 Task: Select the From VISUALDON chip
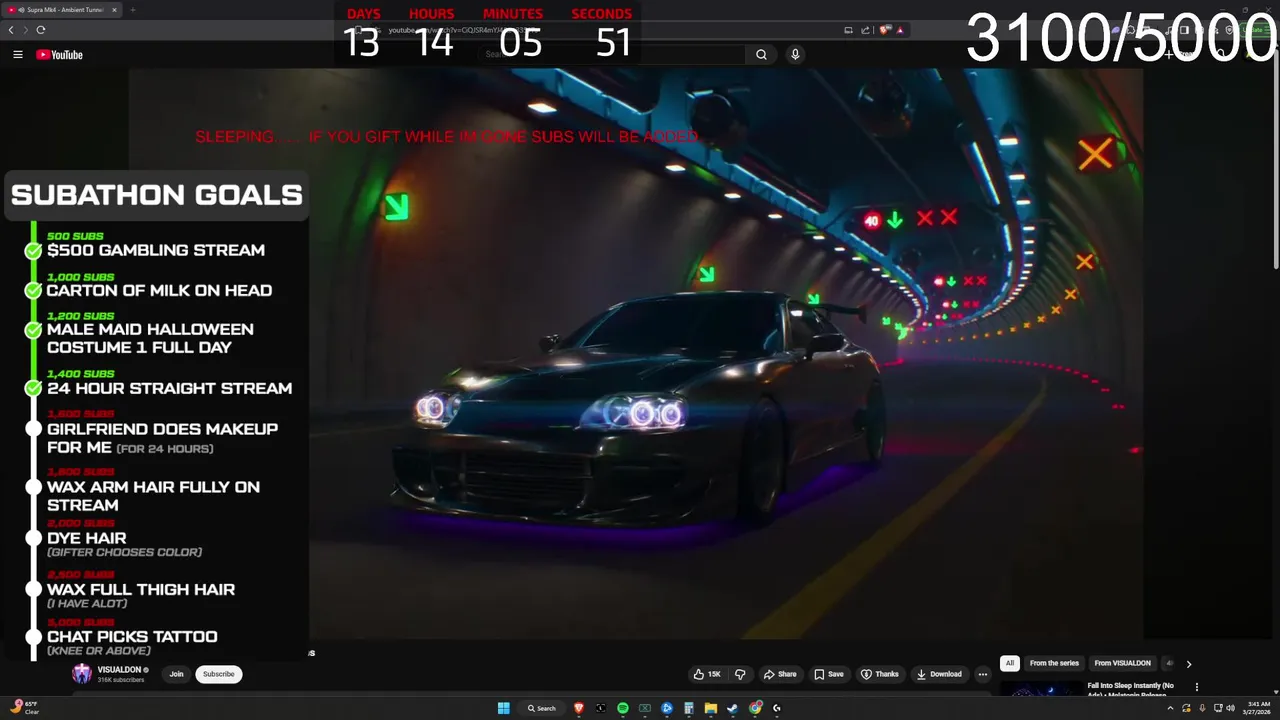pos(1122,663)
